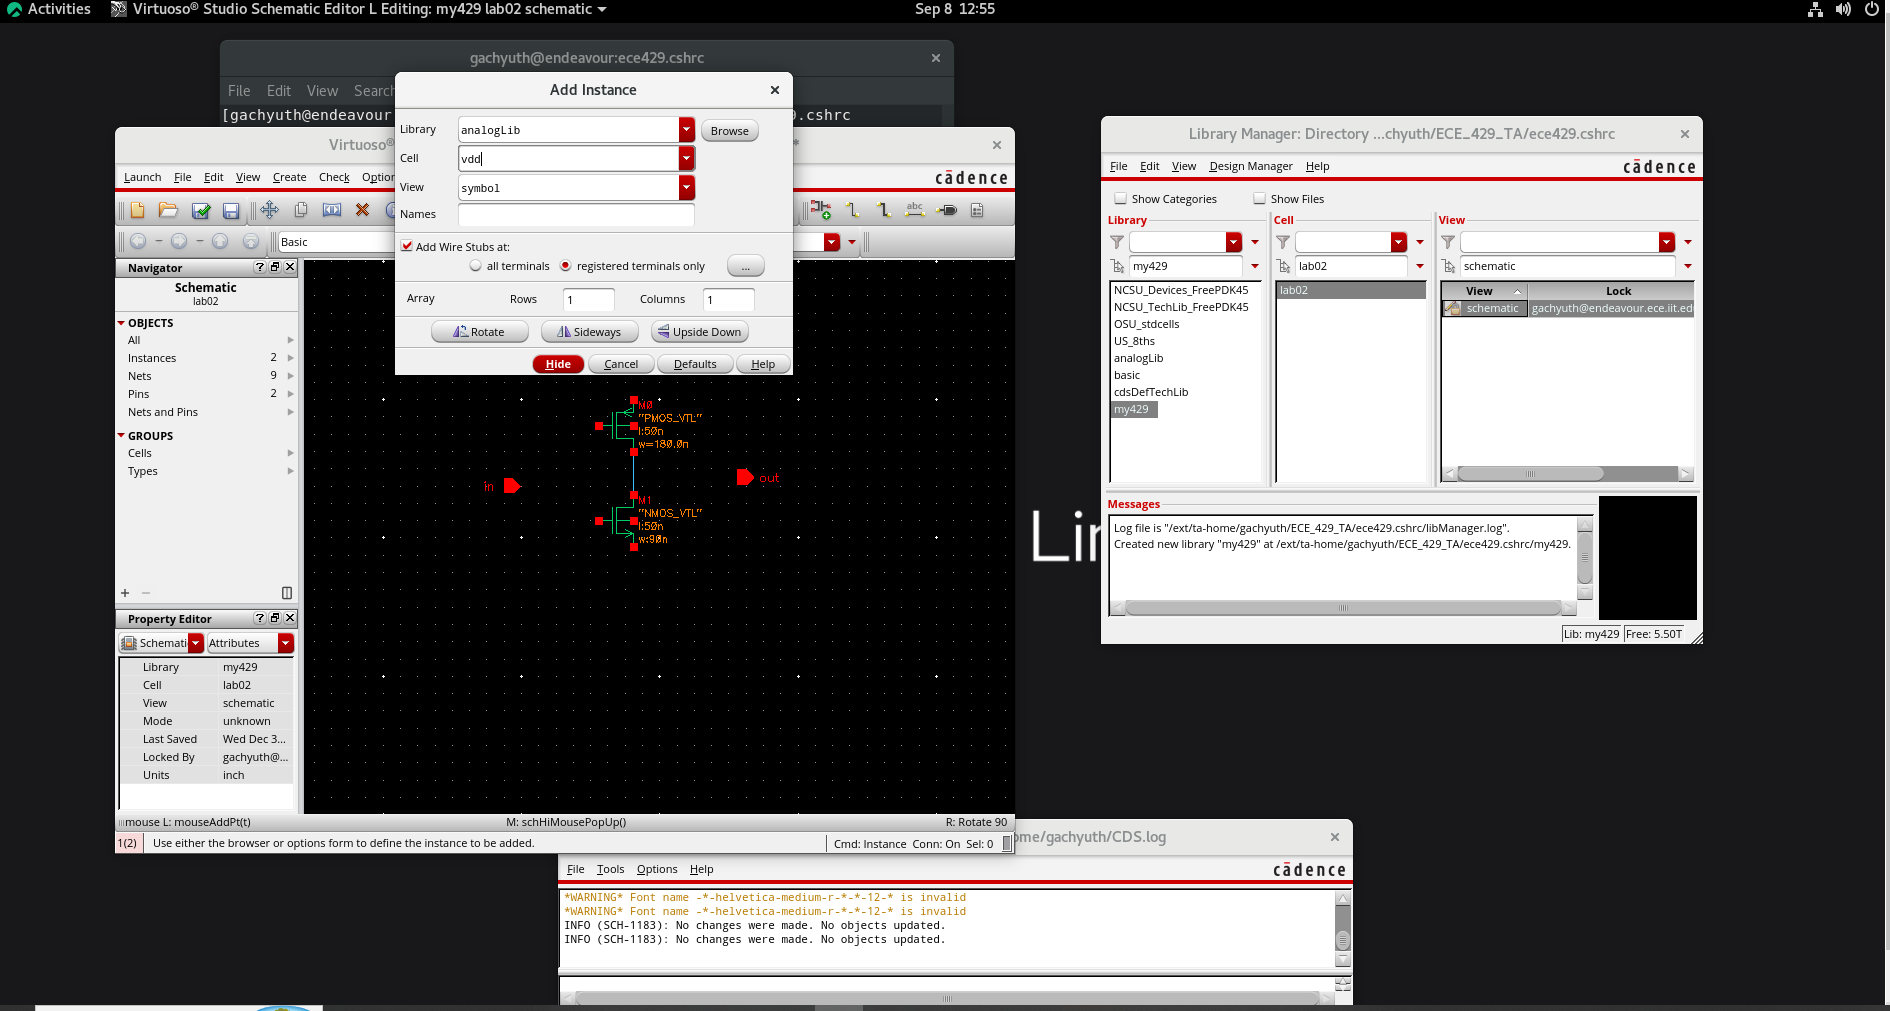The image size is (1890, 1011).
Task: Click the Save floppy disk icon
Action: point(231,210)
